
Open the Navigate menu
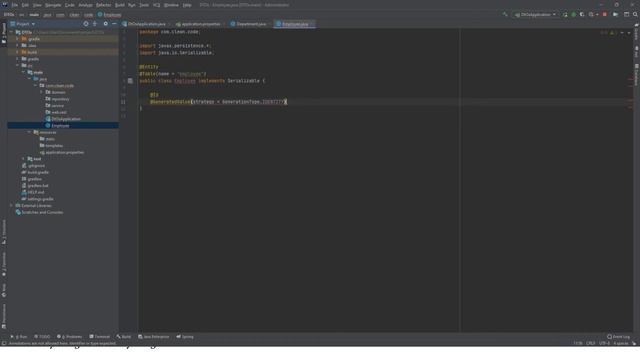point(53,5)
